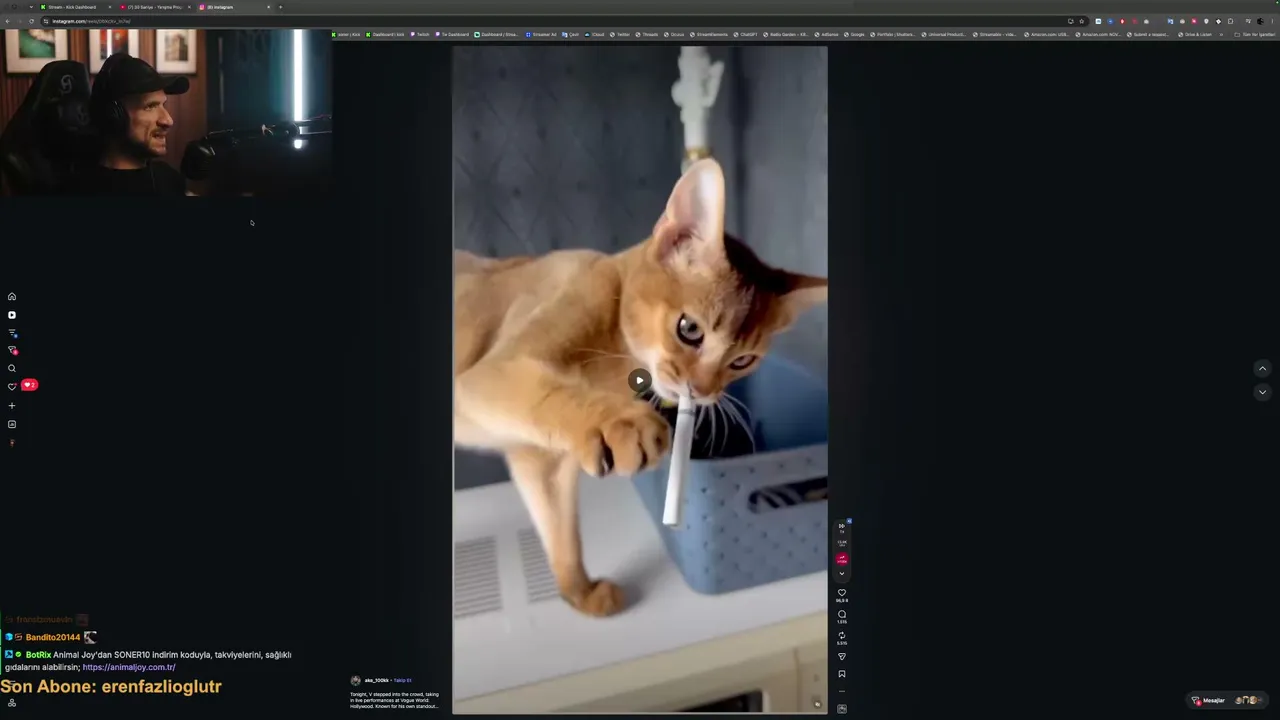Open the StreamElements bookmark

click(x=709, y=34)
